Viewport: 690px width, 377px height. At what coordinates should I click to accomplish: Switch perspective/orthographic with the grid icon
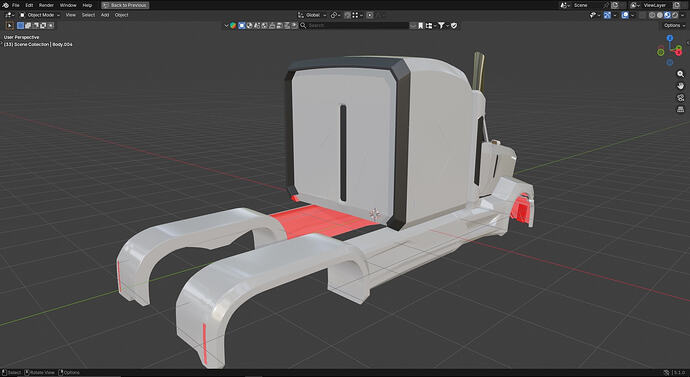tap(680, 109)
